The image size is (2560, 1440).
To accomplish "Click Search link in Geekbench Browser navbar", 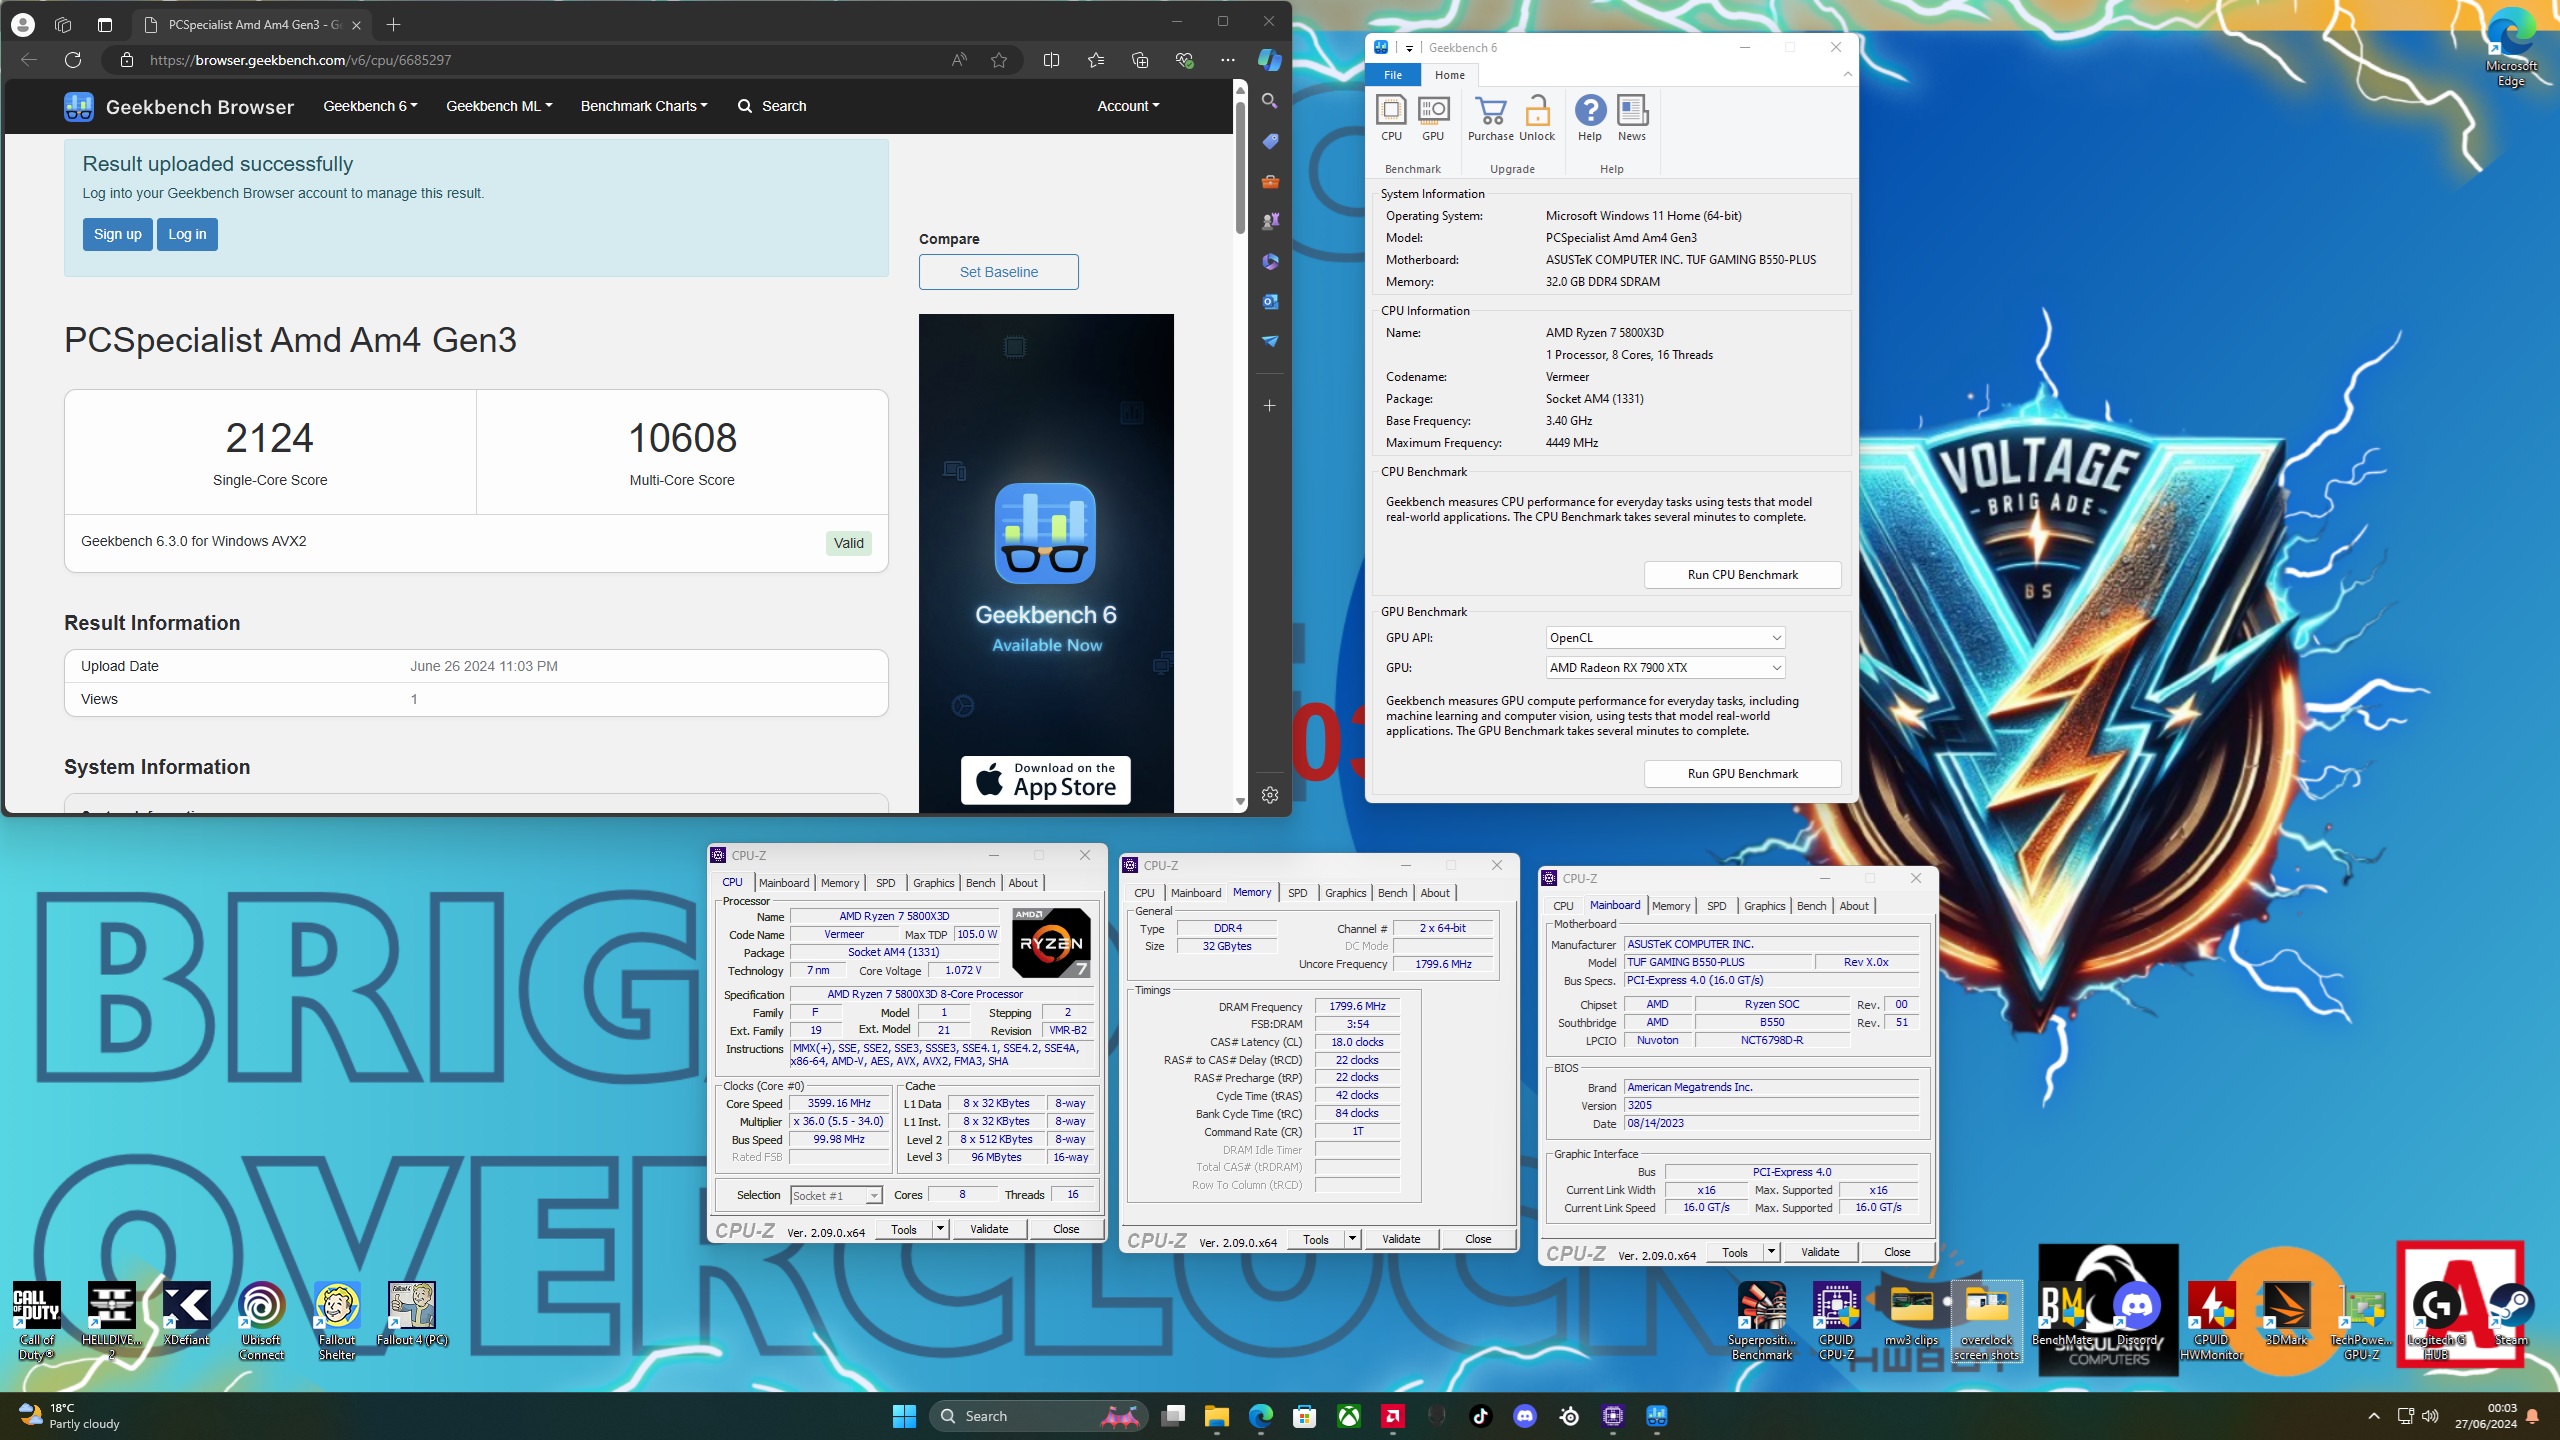I will pyautogui.click(x=771, y=106).
